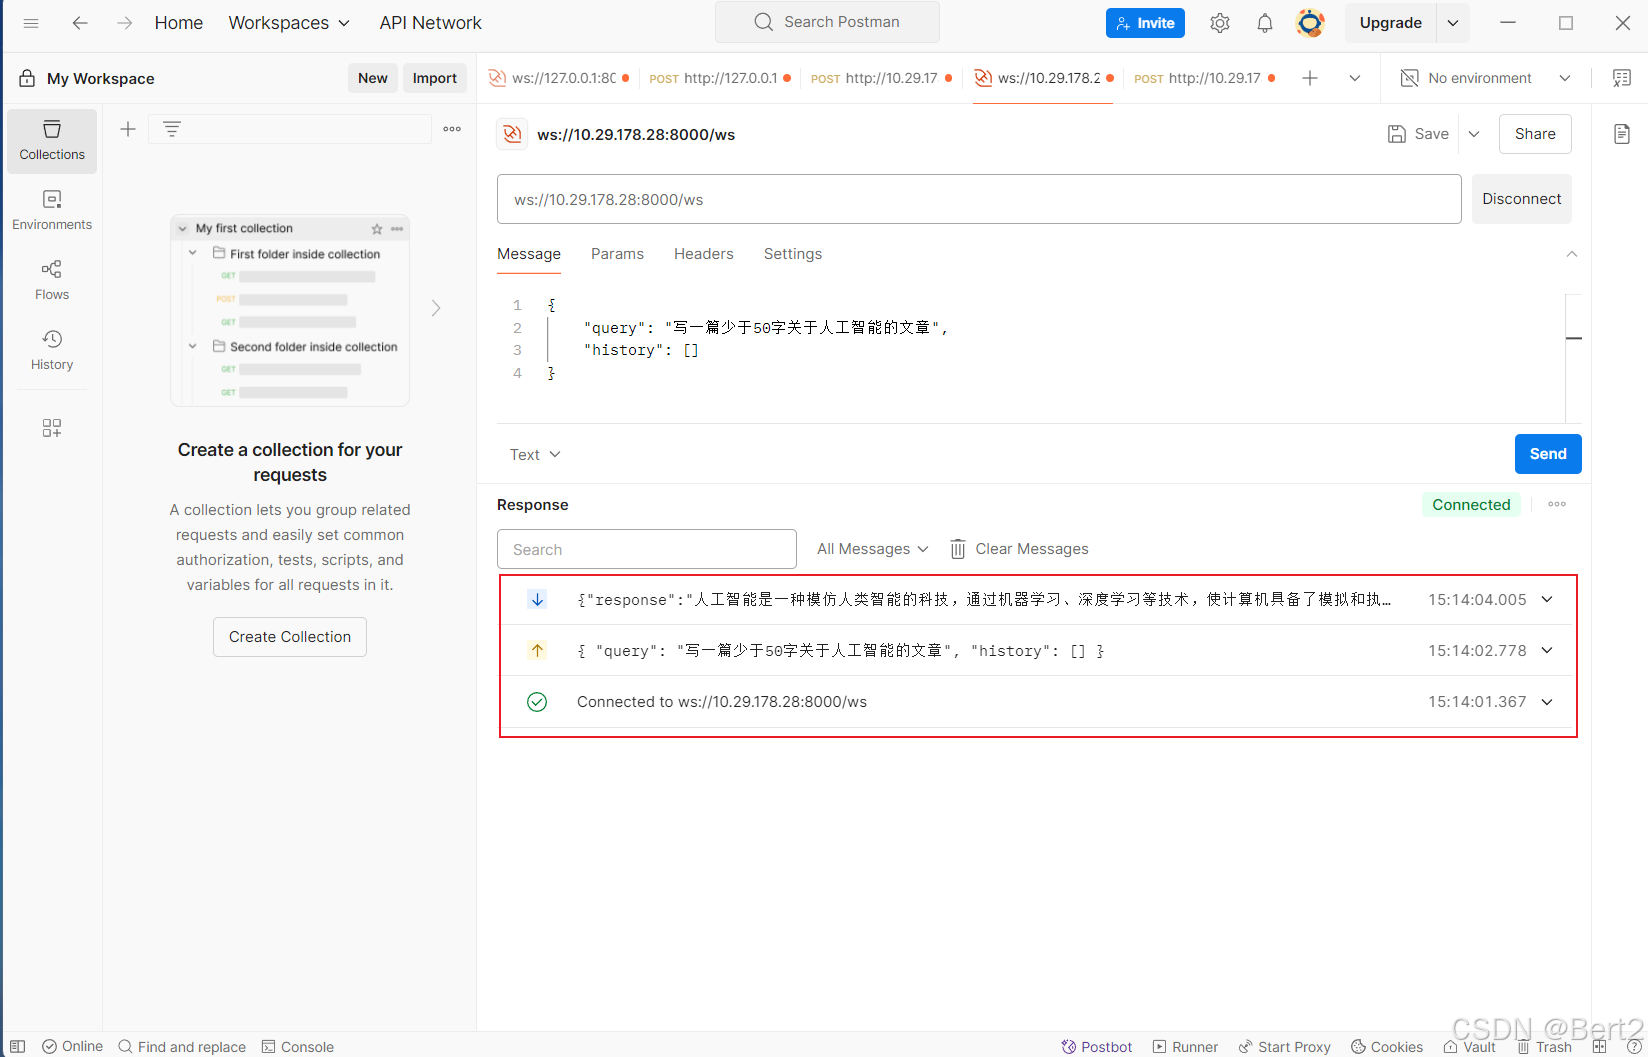Open the Flows sidebar panel

[x=52, y=281]
